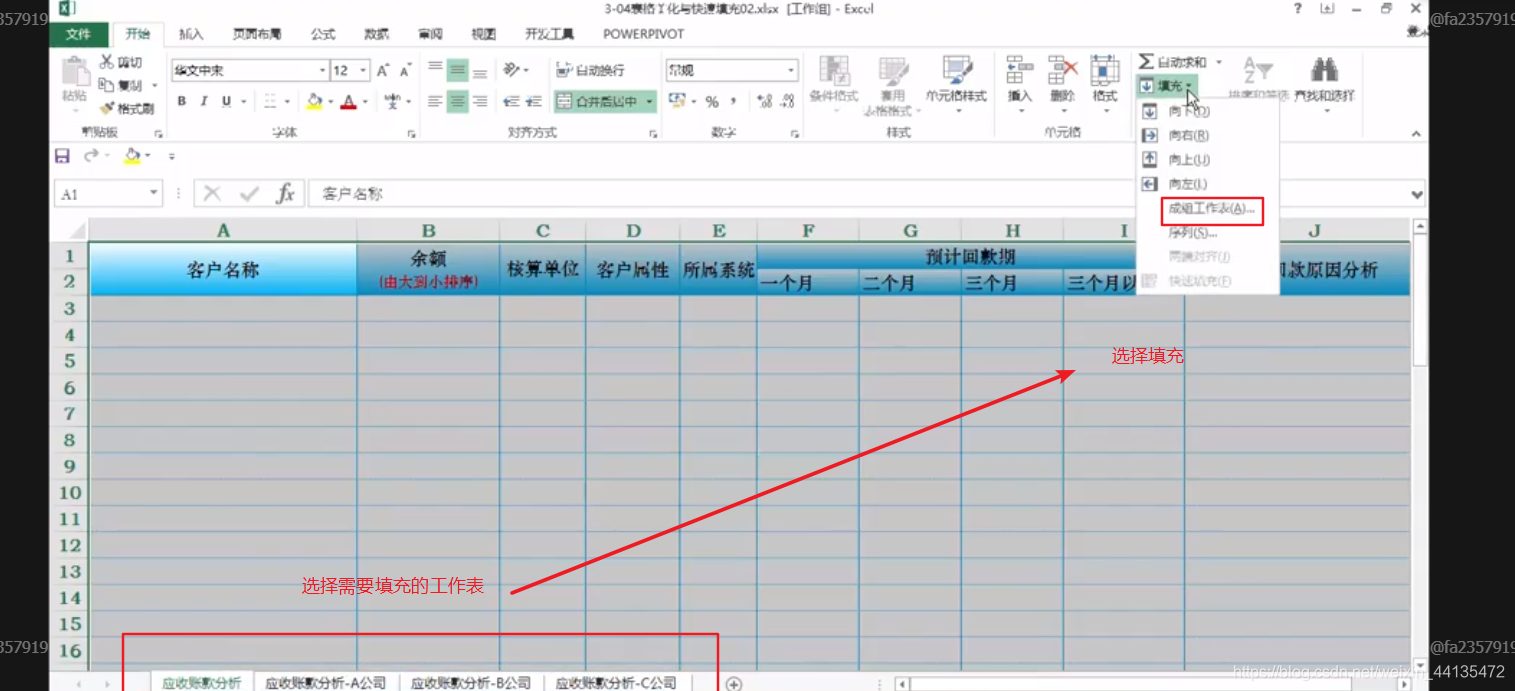Select sheet tab 应收账款分析-B公司
This screenshot has height=691, width=1515.
[x=471, y=683]
